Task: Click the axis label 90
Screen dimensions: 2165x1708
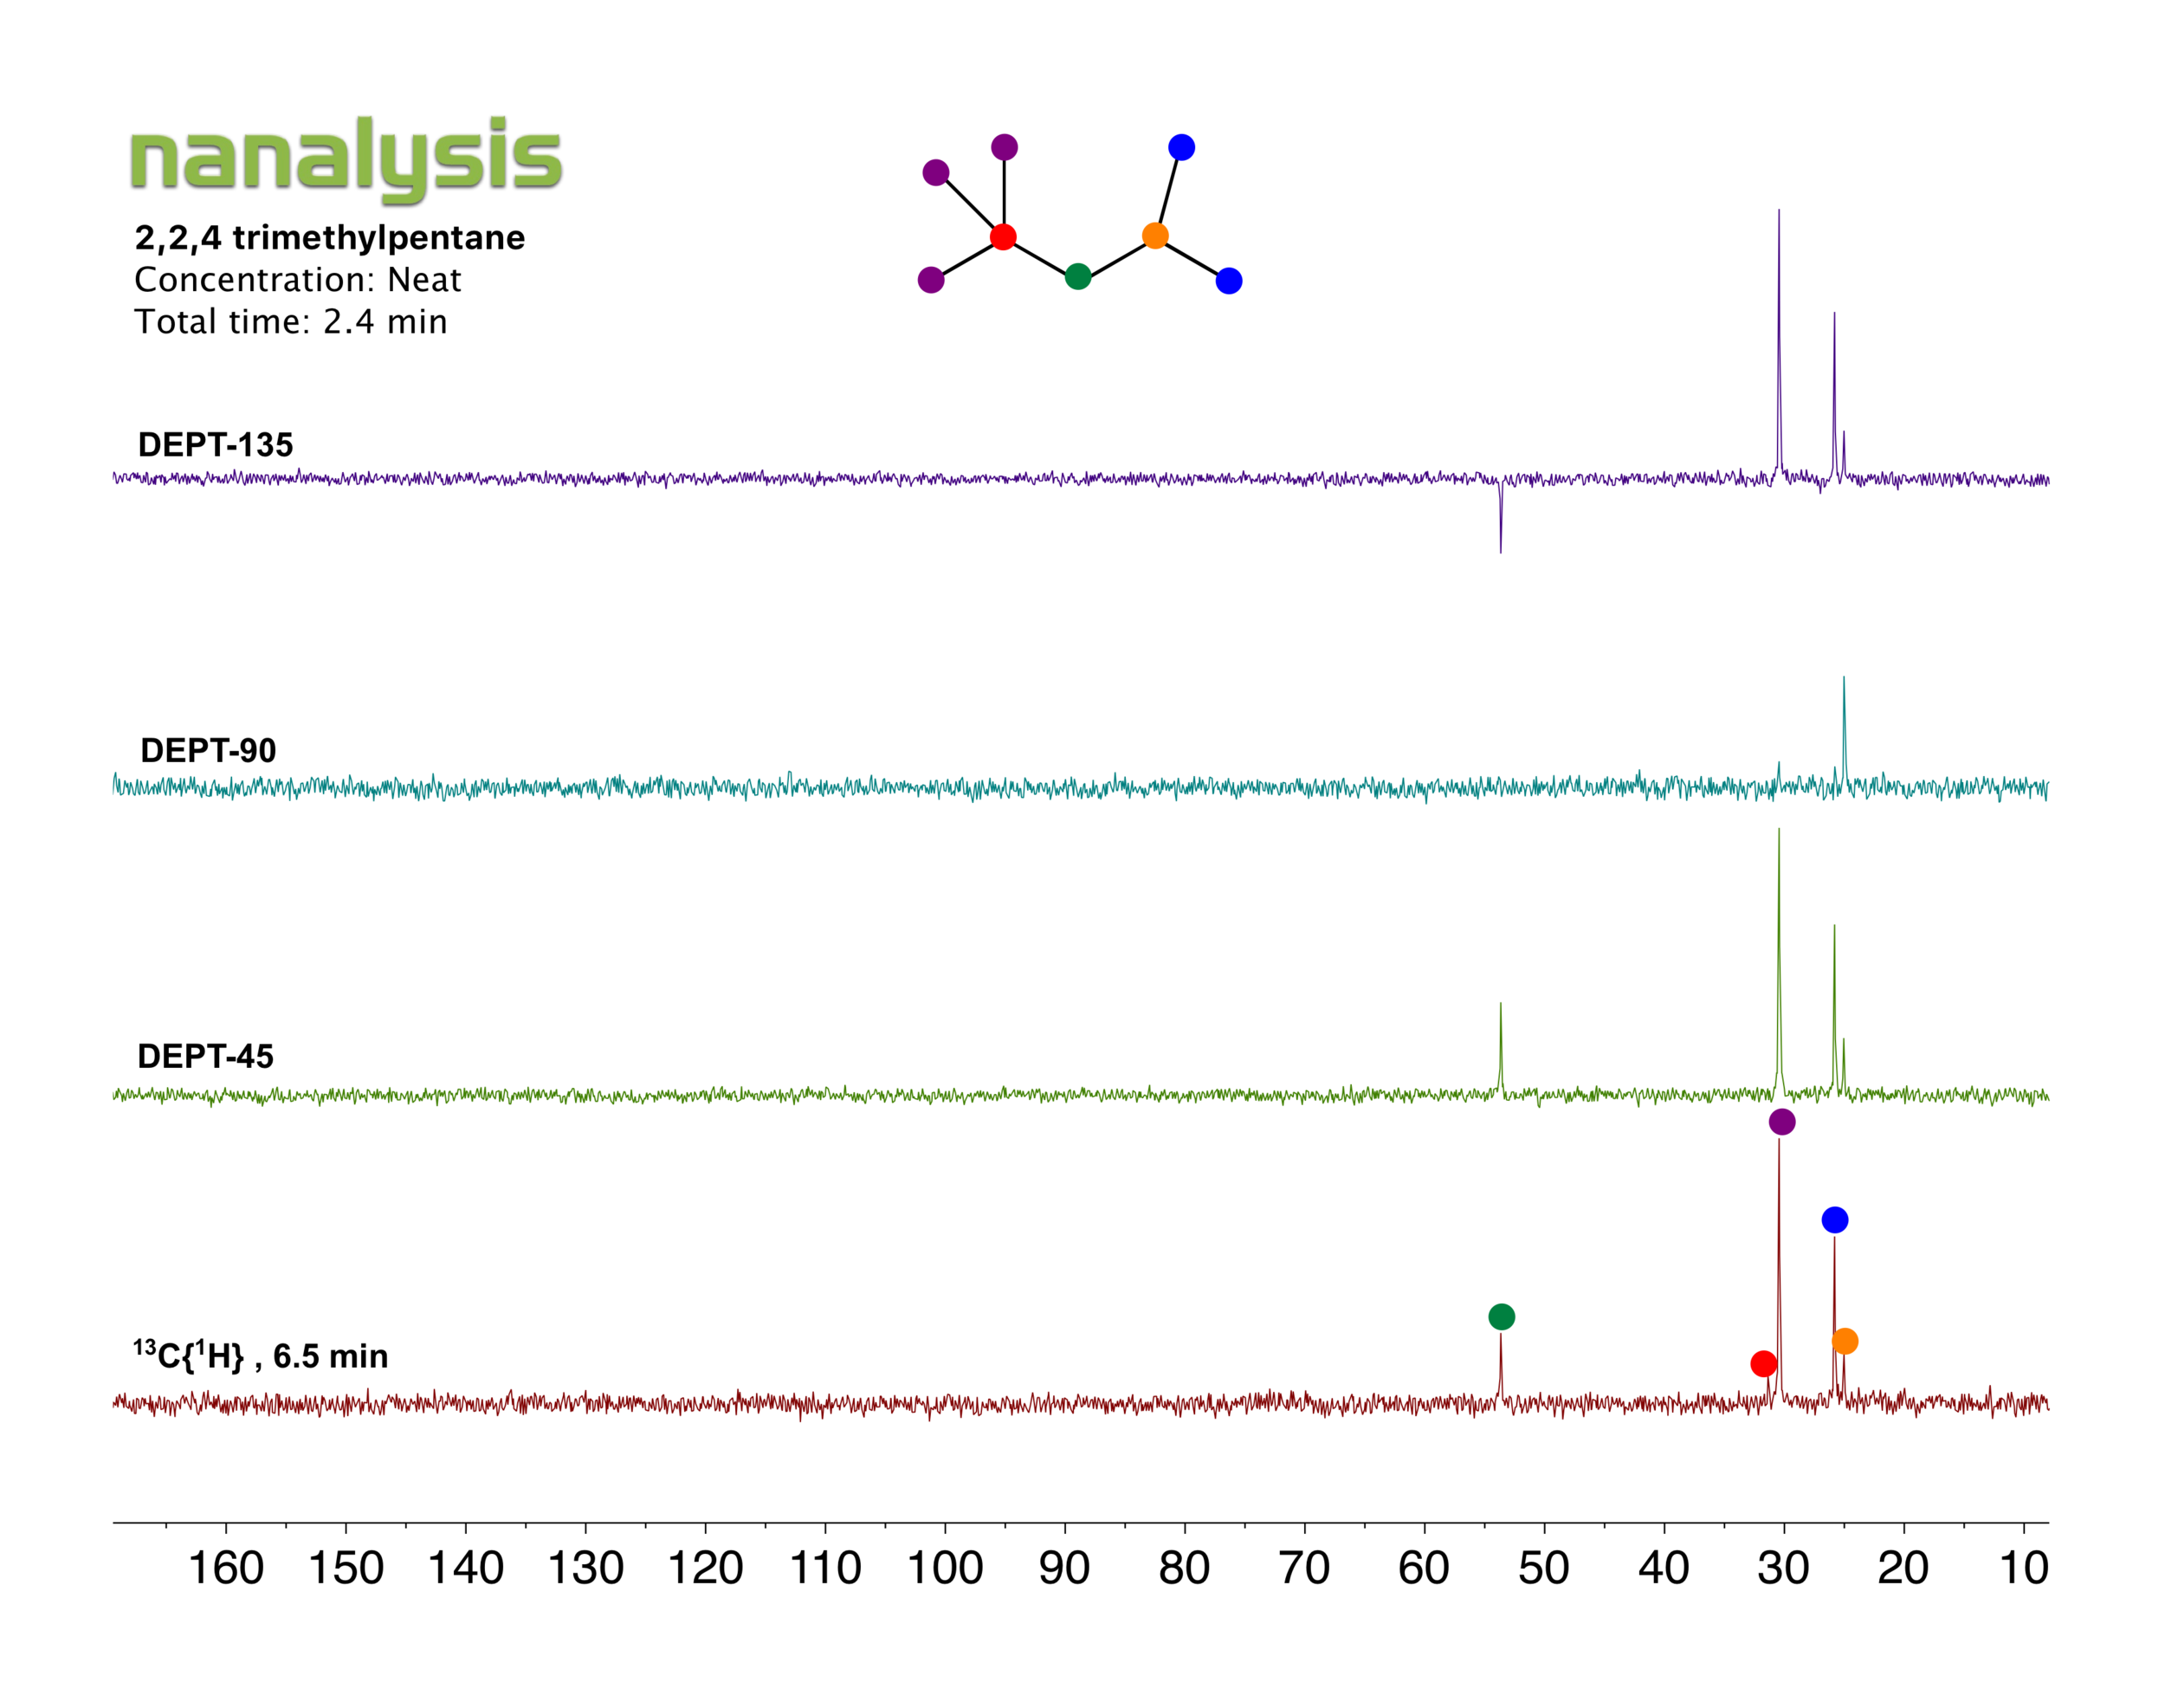Action: 1064,1568
